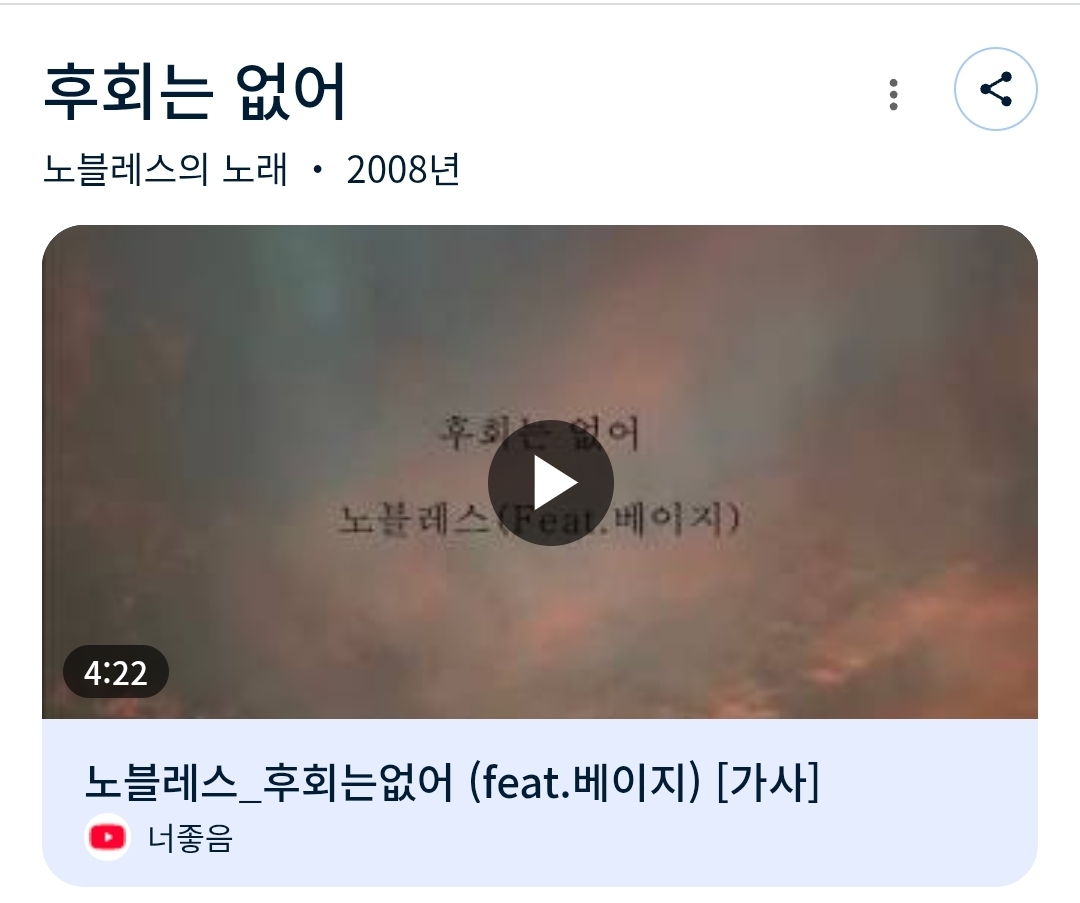Click the circular share button
Image resolution: width=1080 pixels, height=903 pixels.
(995, 89)
